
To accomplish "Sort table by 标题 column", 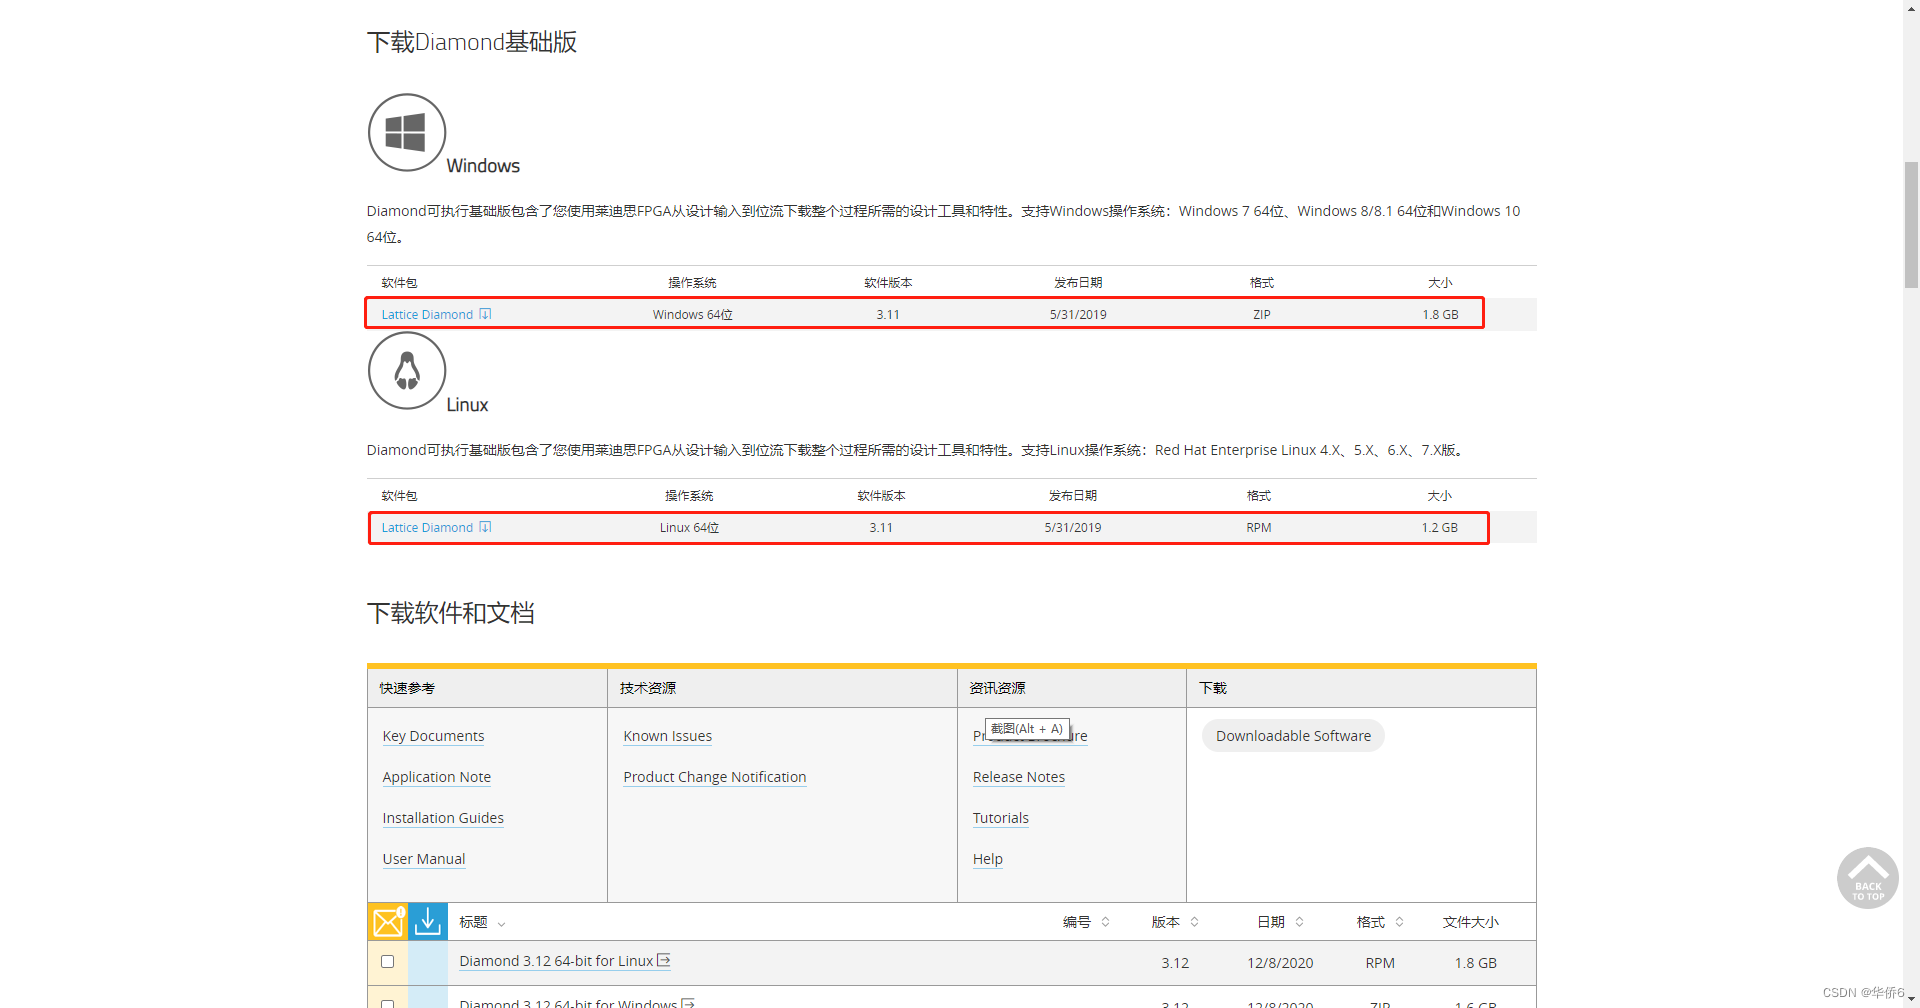I will (x=482, y=922).
